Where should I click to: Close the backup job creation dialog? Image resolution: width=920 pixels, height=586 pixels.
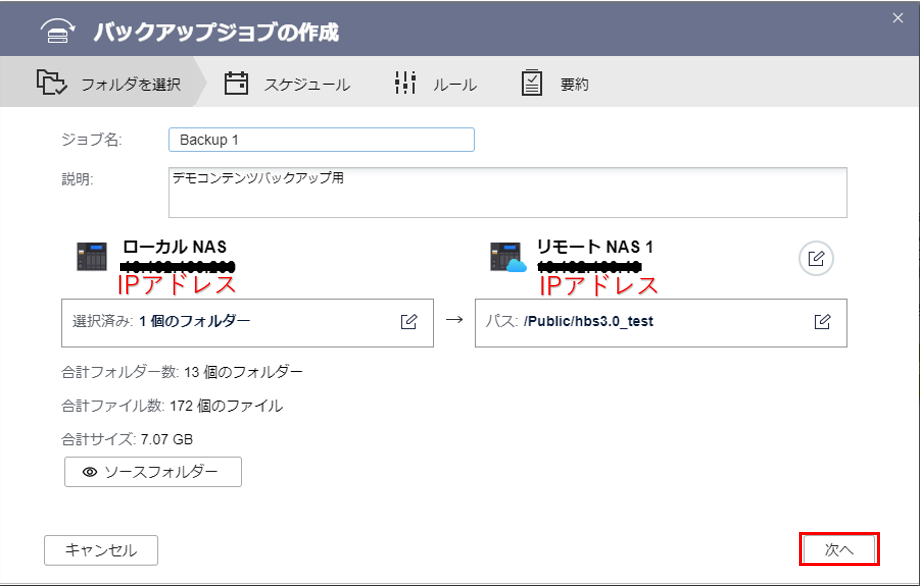(x=896, y=17)
